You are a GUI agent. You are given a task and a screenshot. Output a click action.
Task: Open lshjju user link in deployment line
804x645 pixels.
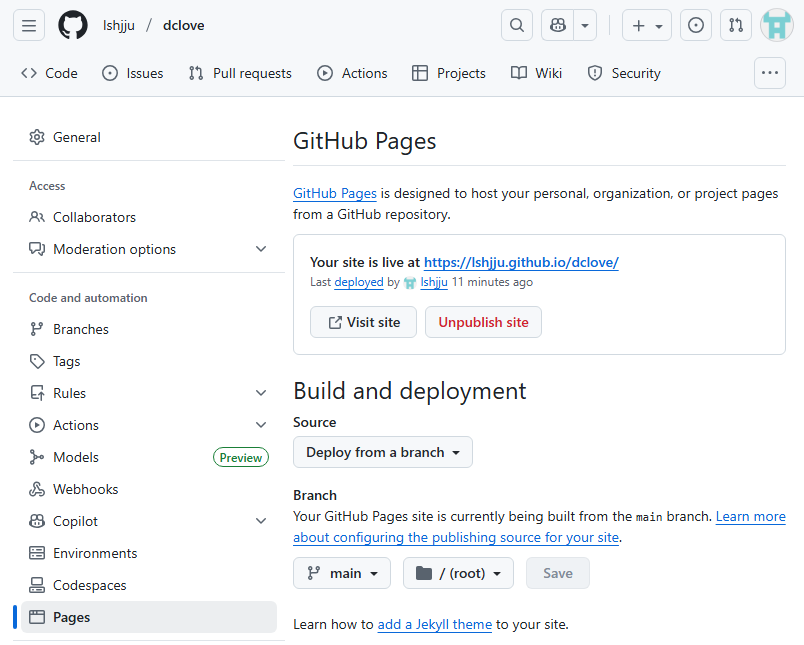tap(434, 282)
